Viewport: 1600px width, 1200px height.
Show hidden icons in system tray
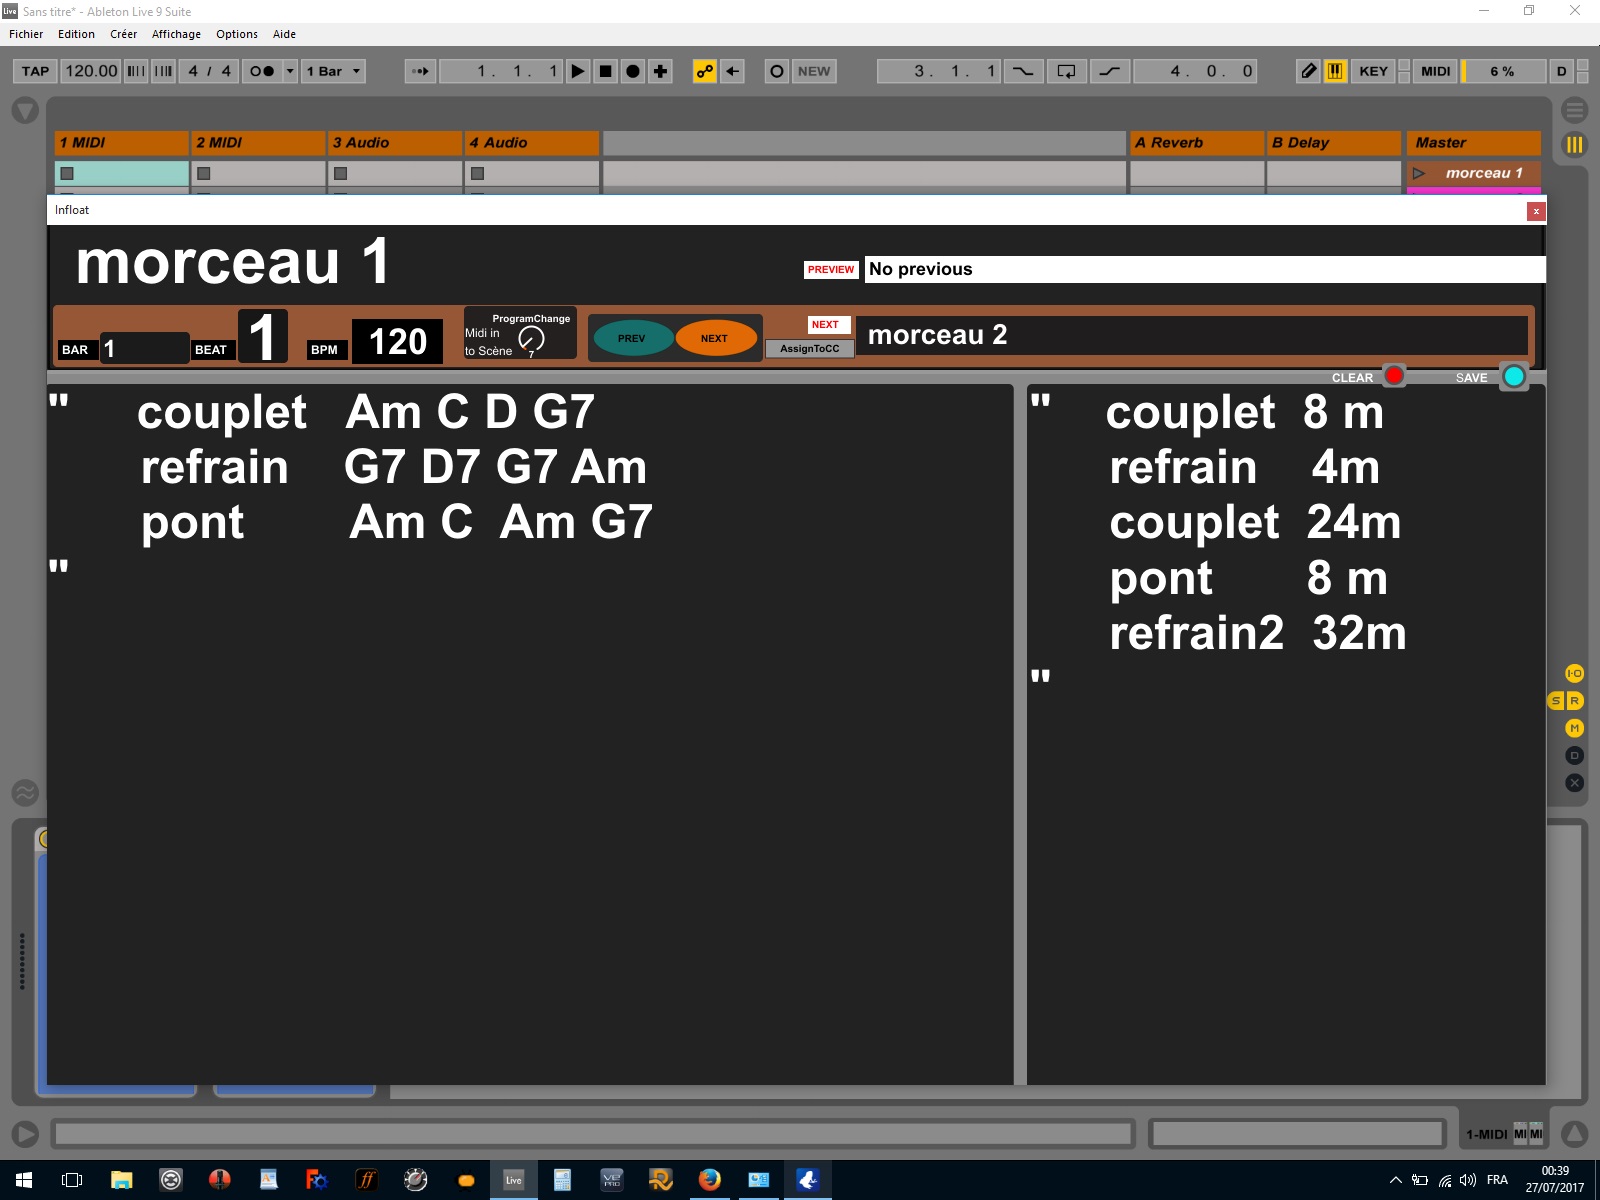(x=1395, y=1180)
